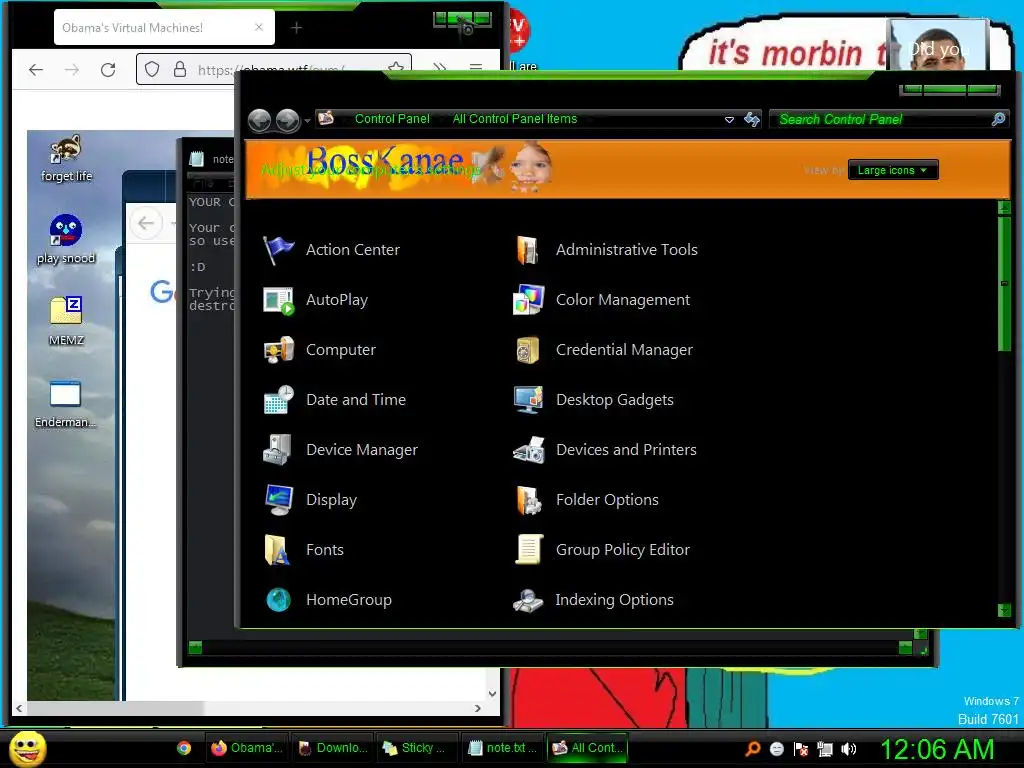Open the Date and Time icon
The width and height of the screenshot is (1024, 768).
coord(279,400)
